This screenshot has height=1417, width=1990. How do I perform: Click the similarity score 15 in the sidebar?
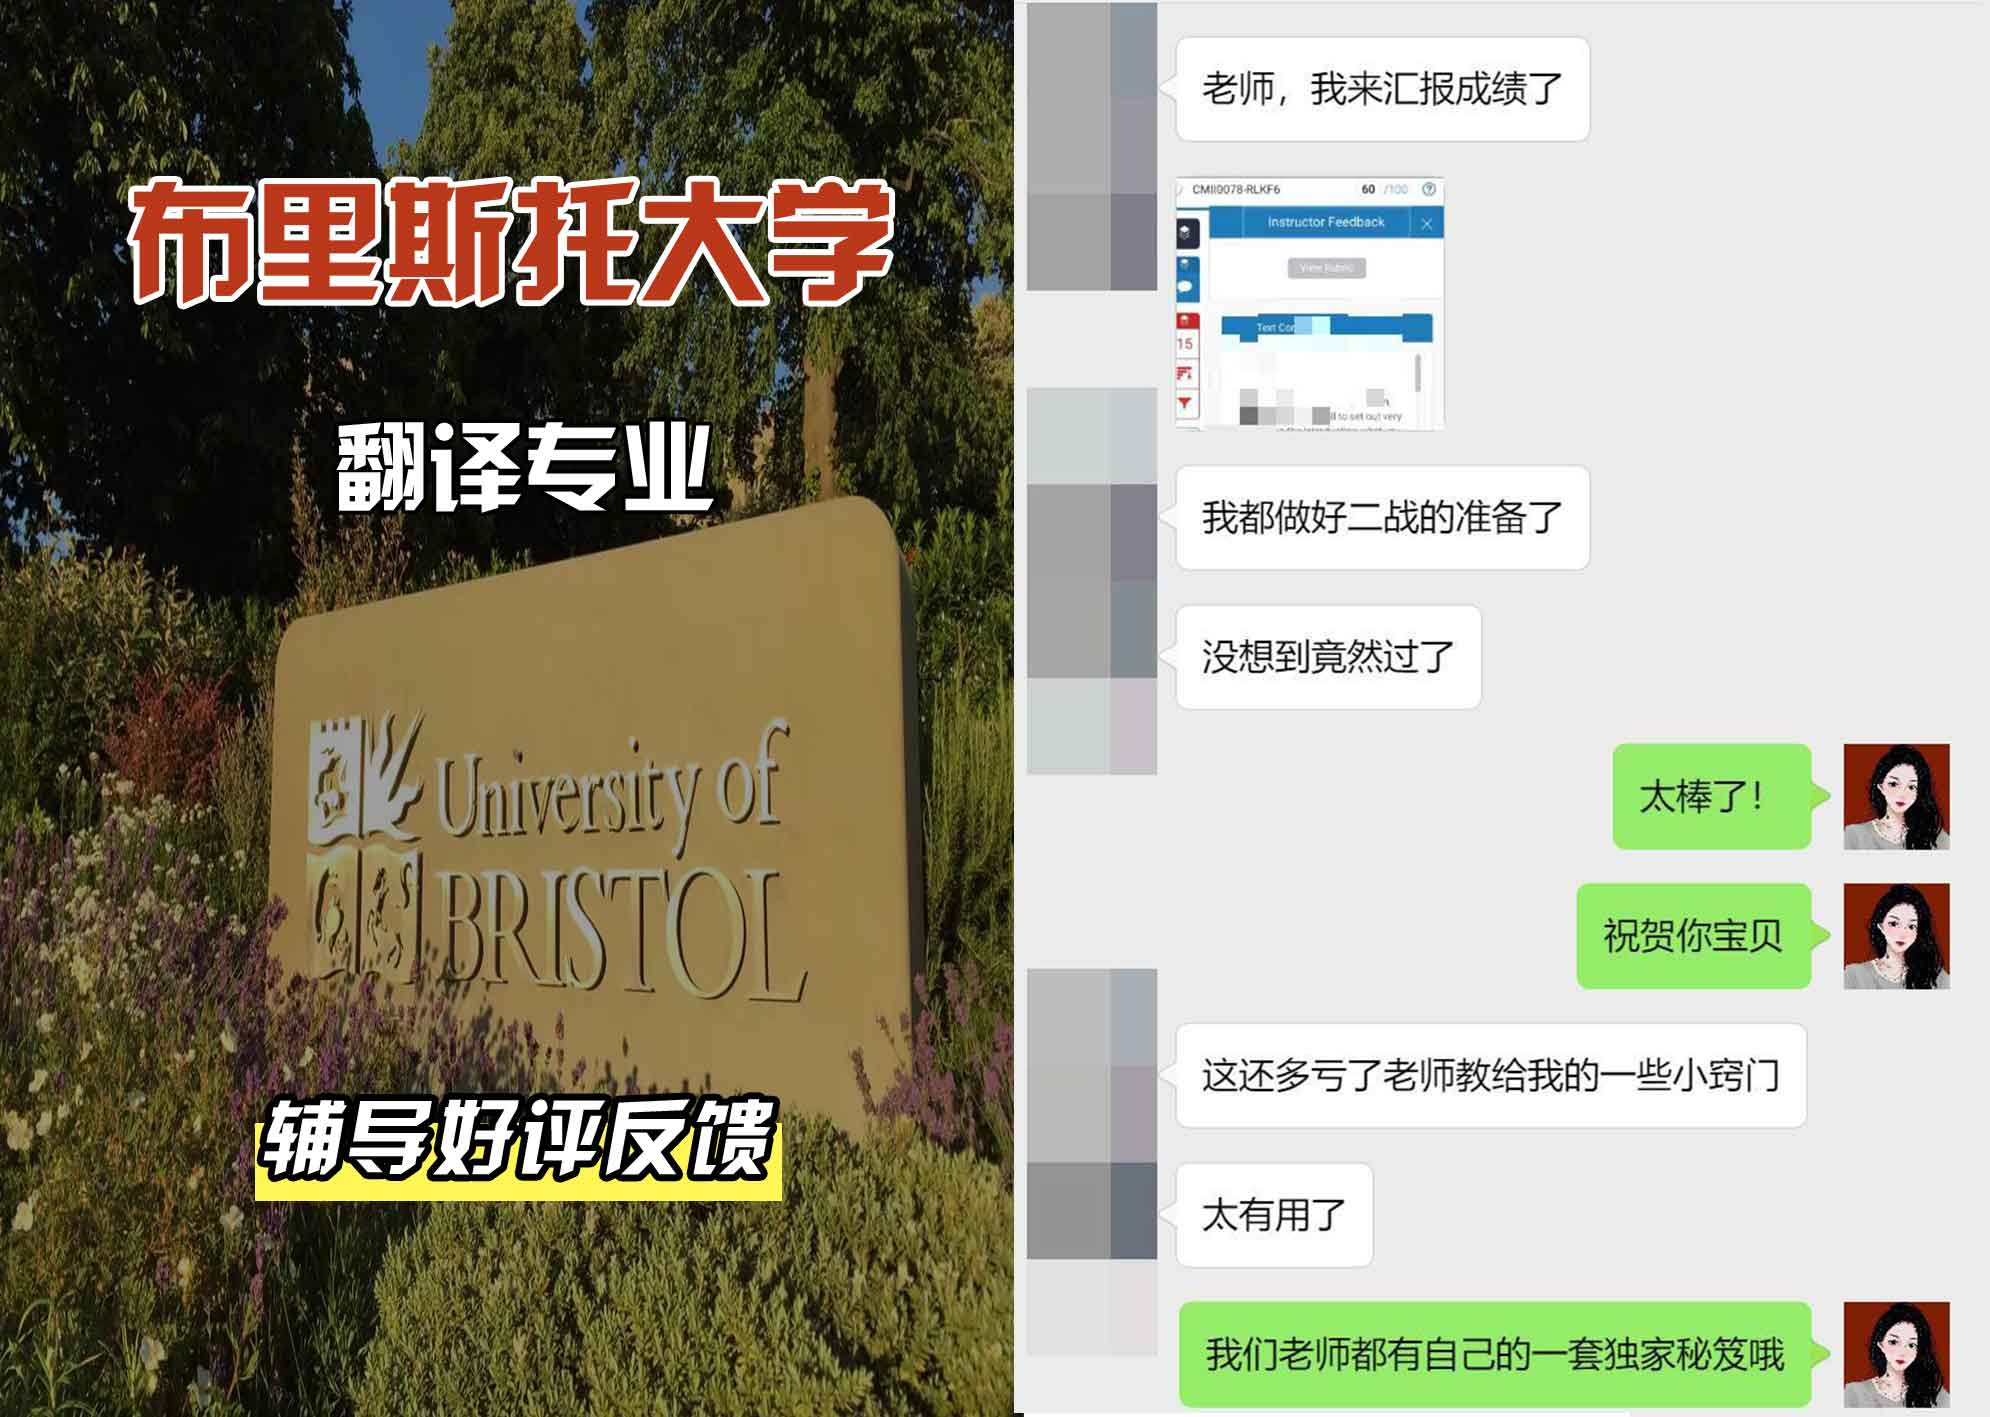point(1185,344)
